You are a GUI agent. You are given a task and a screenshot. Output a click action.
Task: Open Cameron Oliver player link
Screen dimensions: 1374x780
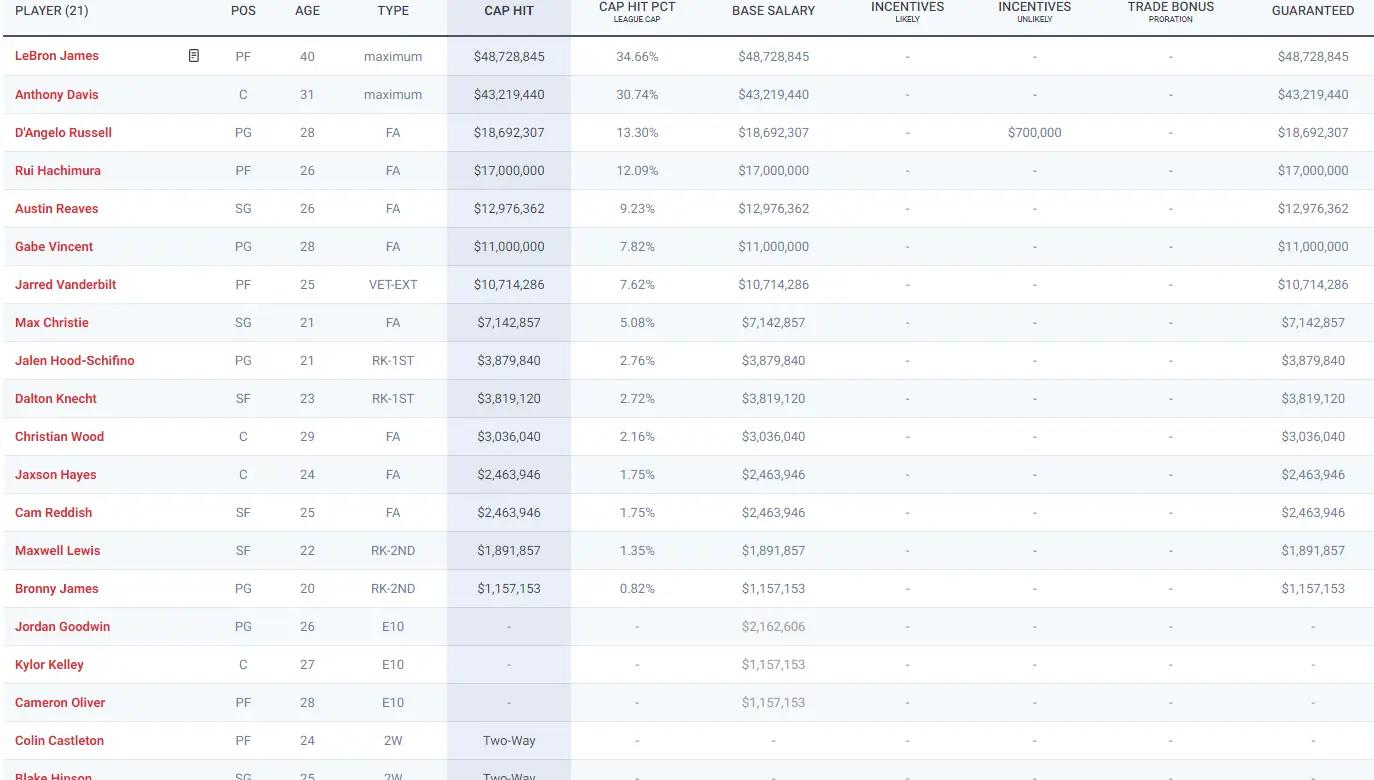click(x=60, y=702)
